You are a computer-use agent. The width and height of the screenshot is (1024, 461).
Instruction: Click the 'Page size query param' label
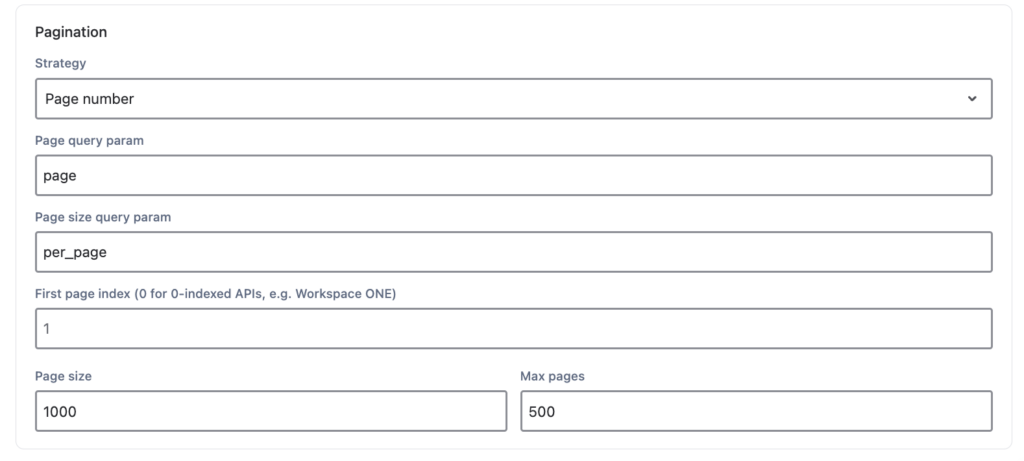(x=103, y=217)
